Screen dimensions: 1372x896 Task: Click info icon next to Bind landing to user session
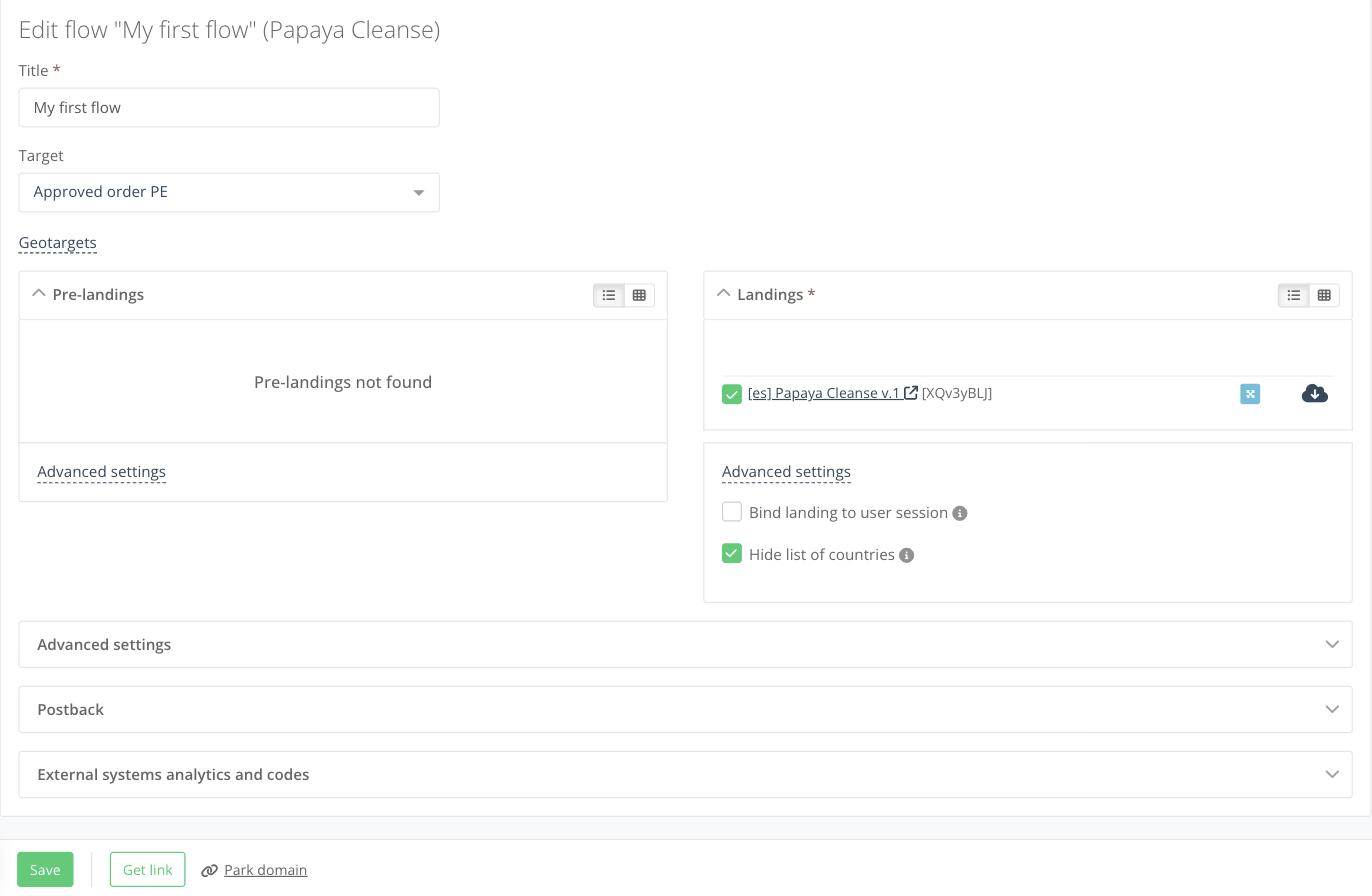tap(960, 513)
